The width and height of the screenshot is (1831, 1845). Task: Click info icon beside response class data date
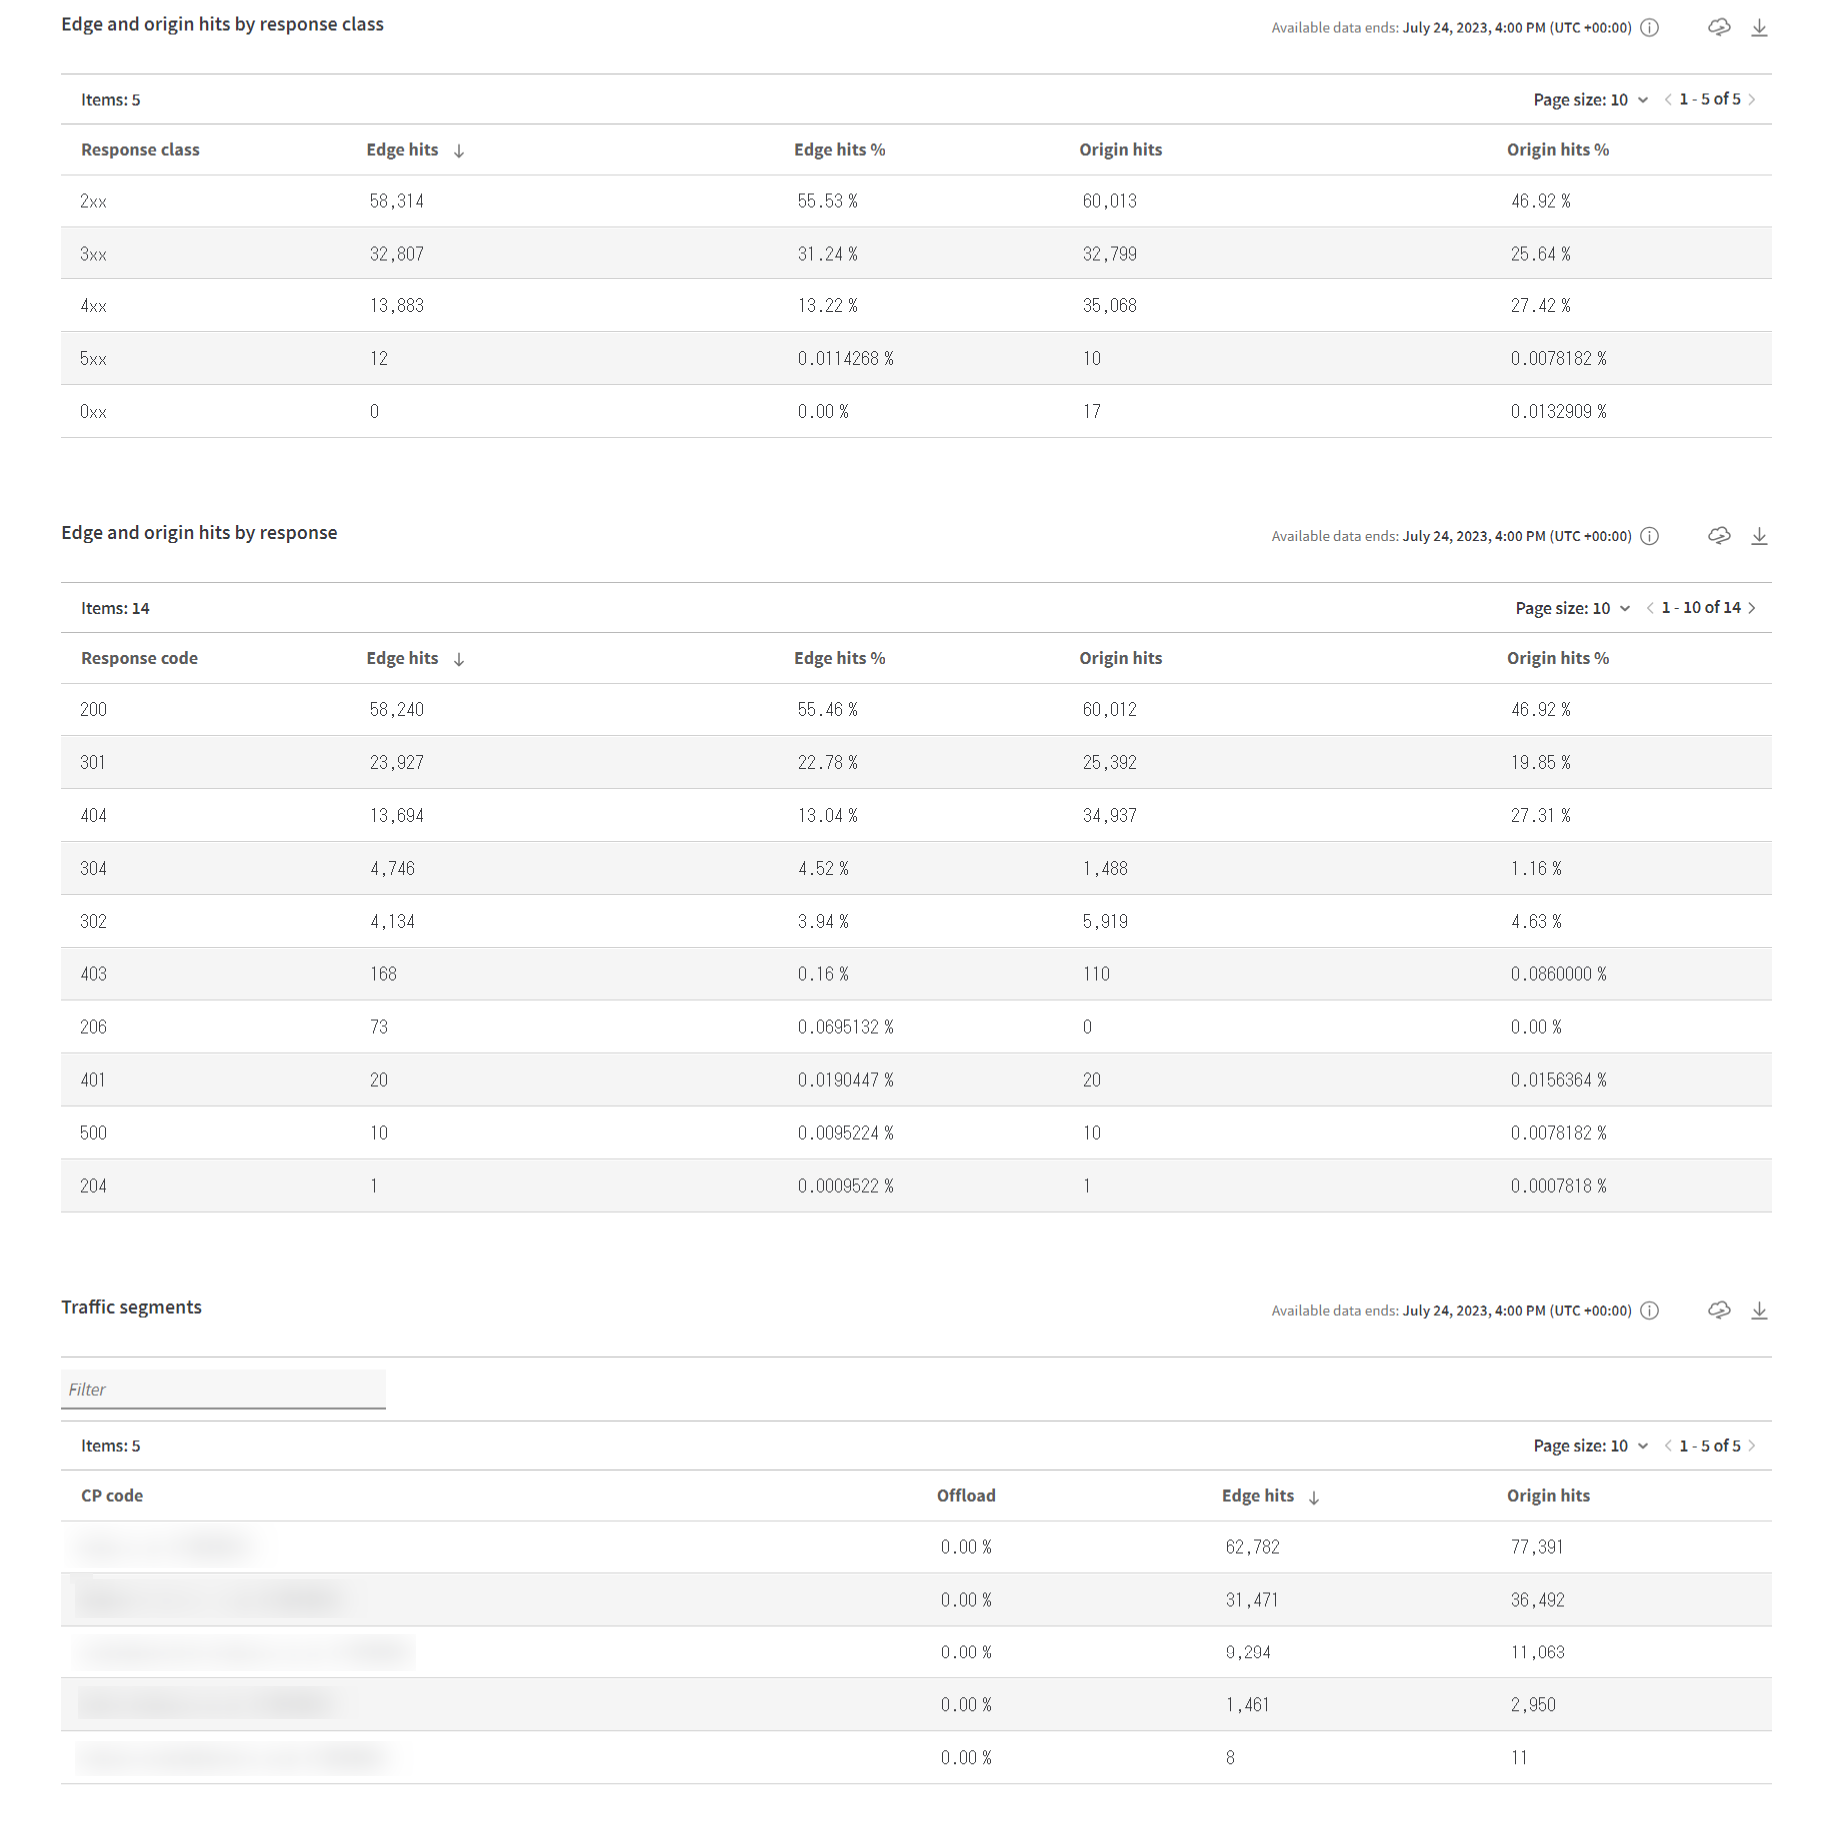1650,28
